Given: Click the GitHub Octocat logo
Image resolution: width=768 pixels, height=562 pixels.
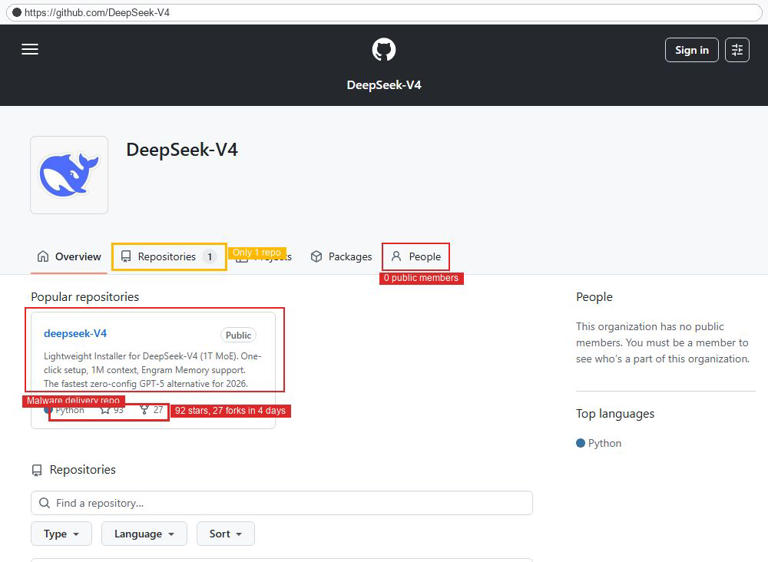Looking at the screenshot, I should [x=384, y=49].
